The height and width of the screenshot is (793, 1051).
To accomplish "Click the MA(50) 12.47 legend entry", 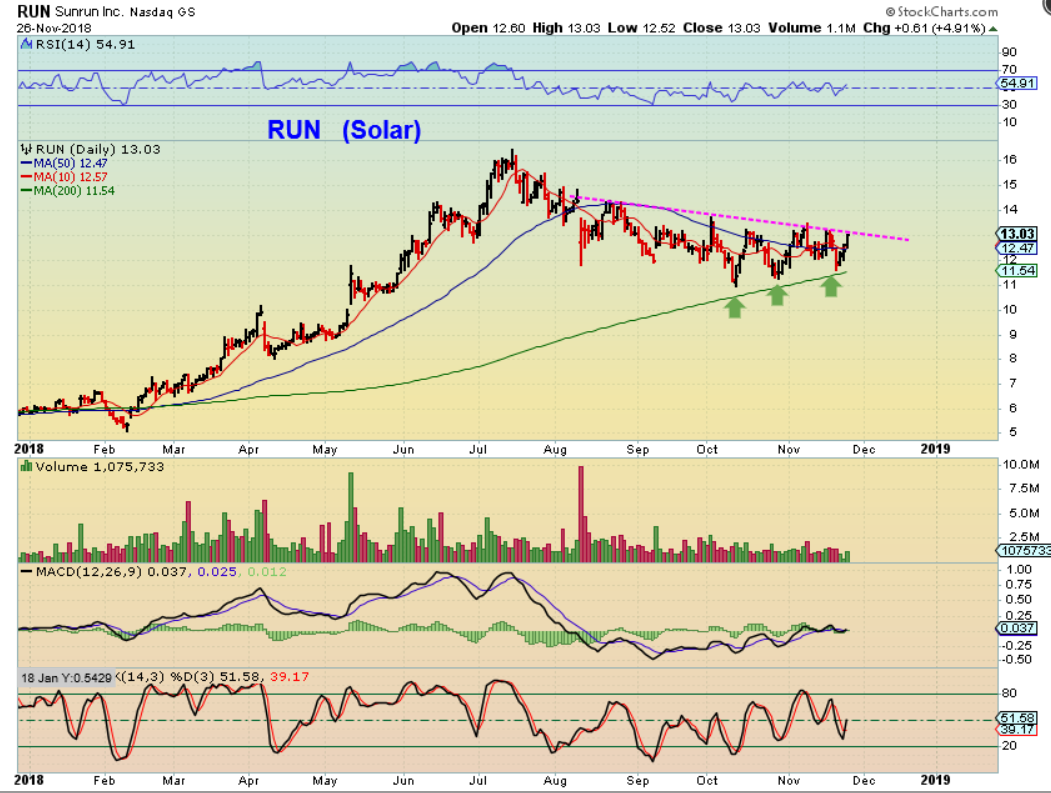I will [70, 163].
